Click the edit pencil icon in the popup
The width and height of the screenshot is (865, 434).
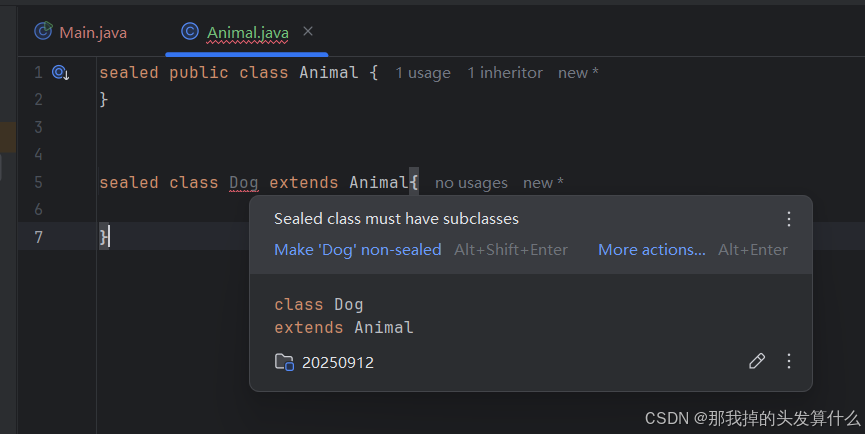[x=757, y=361]
